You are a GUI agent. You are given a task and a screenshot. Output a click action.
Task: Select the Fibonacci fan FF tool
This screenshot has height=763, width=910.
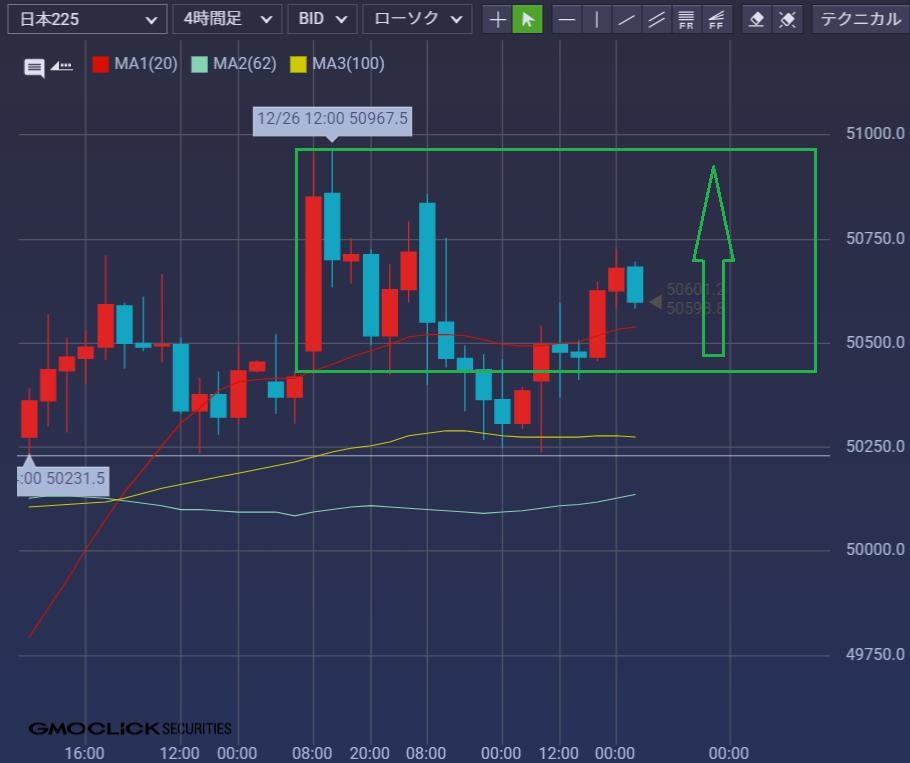(x=717, y=19)
